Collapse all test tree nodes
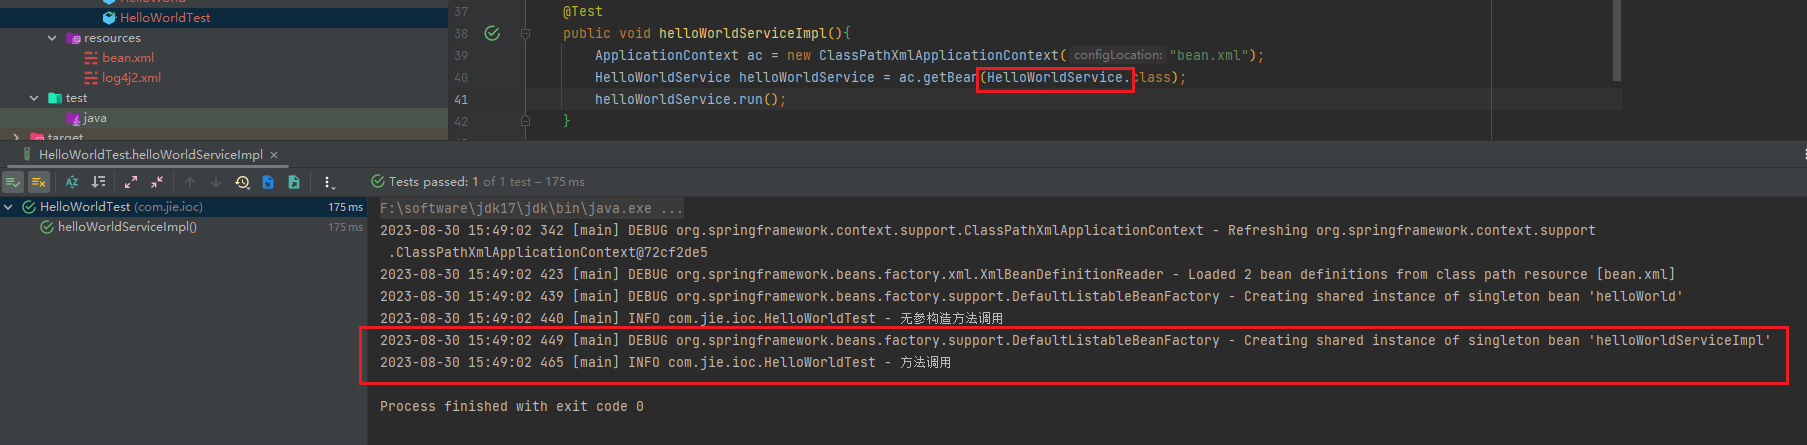1807x445 pixels. [157, 182]
